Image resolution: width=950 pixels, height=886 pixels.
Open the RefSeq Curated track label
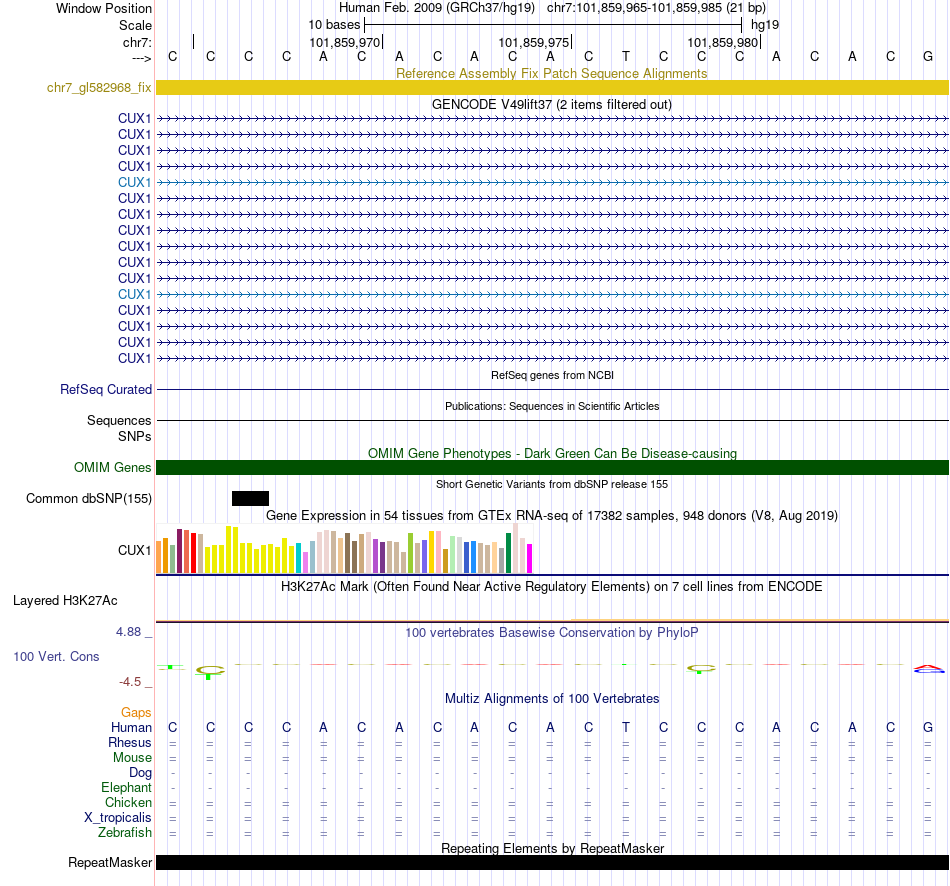pos(105,389)
